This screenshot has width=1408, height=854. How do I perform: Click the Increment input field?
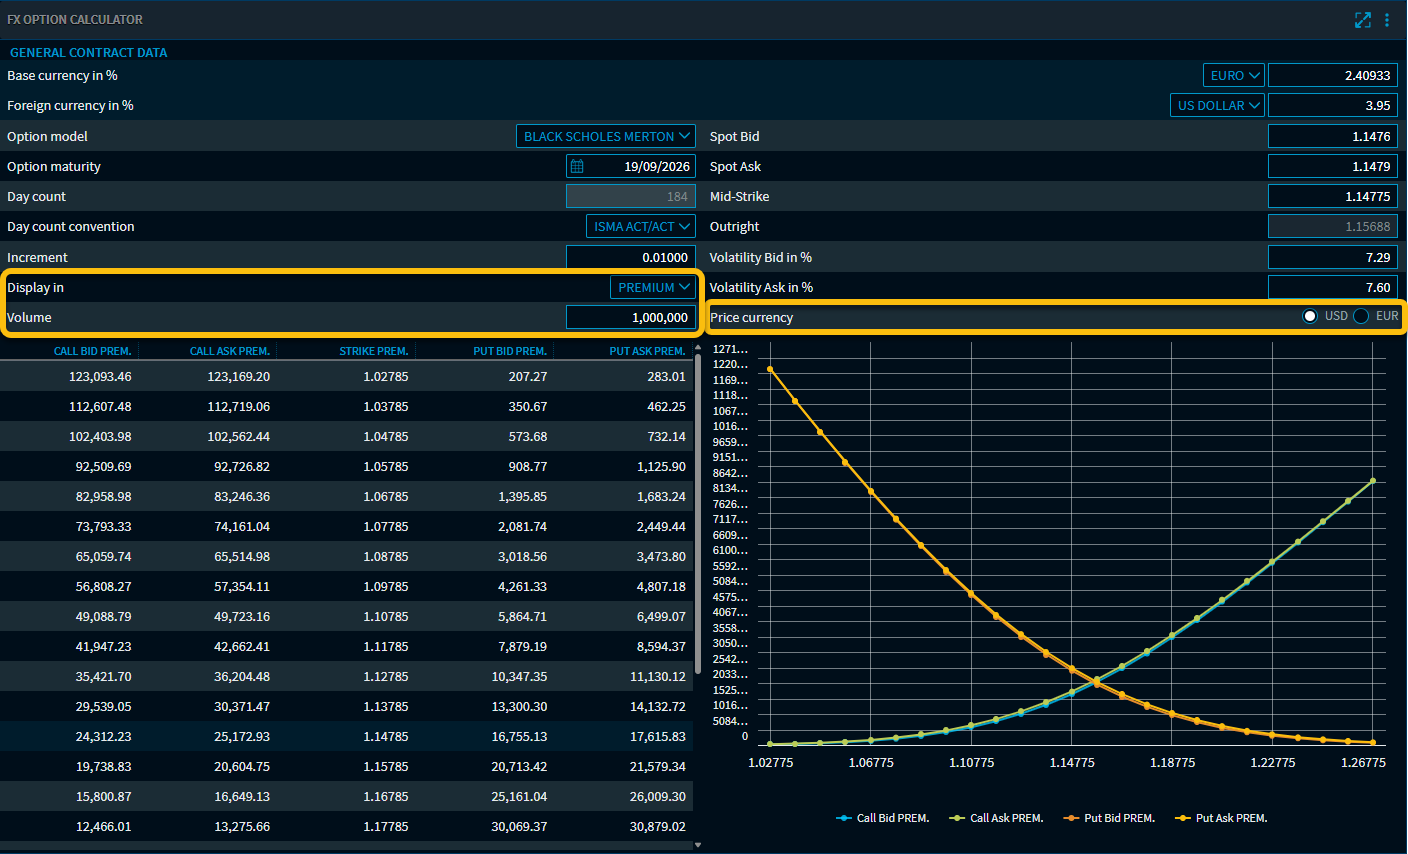631,257
